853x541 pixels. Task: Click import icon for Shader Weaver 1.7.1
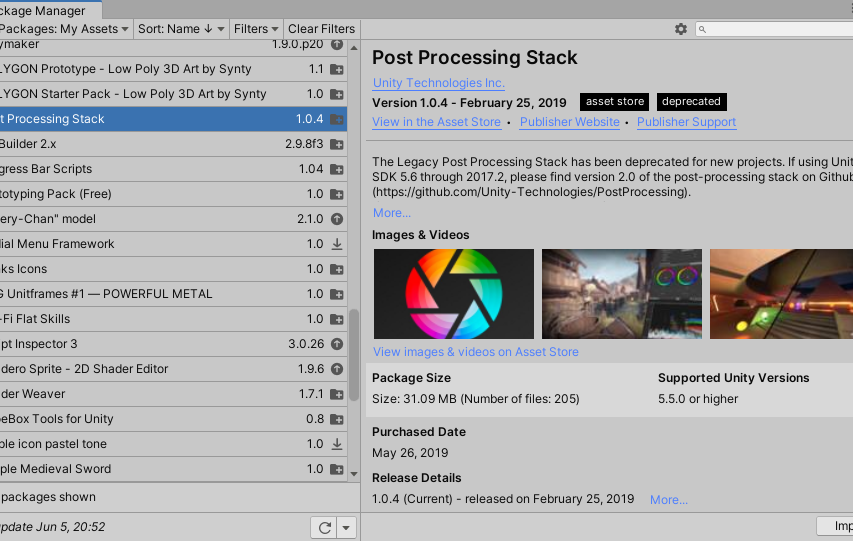(x=337, y=394)
